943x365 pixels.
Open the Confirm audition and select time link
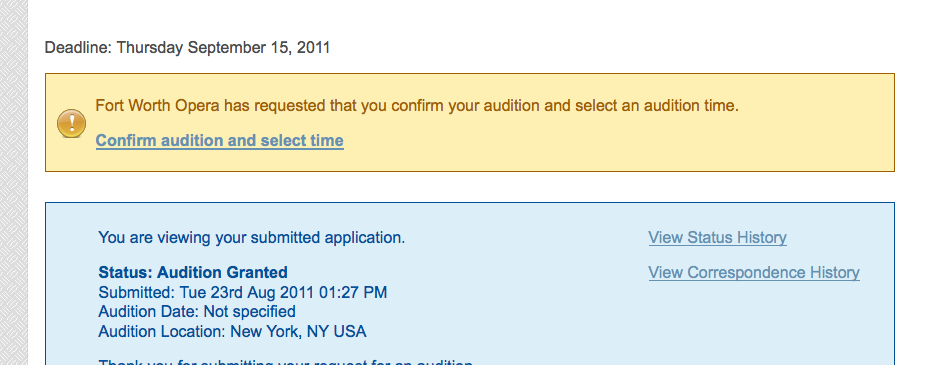[220, 141]
